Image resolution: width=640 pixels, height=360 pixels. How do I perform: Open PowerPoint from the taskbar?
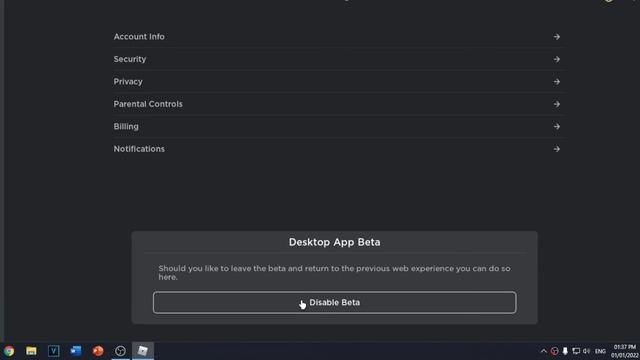point(98,351)
